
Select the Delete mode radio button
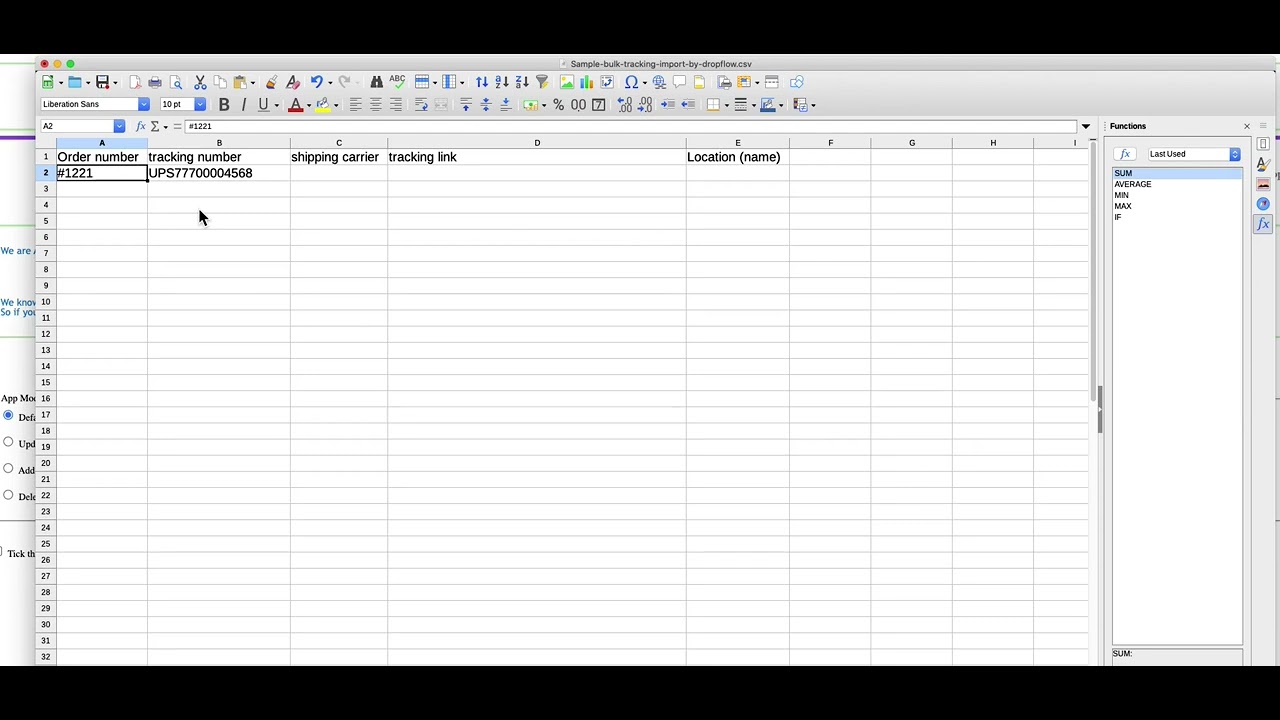(x=8, y=496)
